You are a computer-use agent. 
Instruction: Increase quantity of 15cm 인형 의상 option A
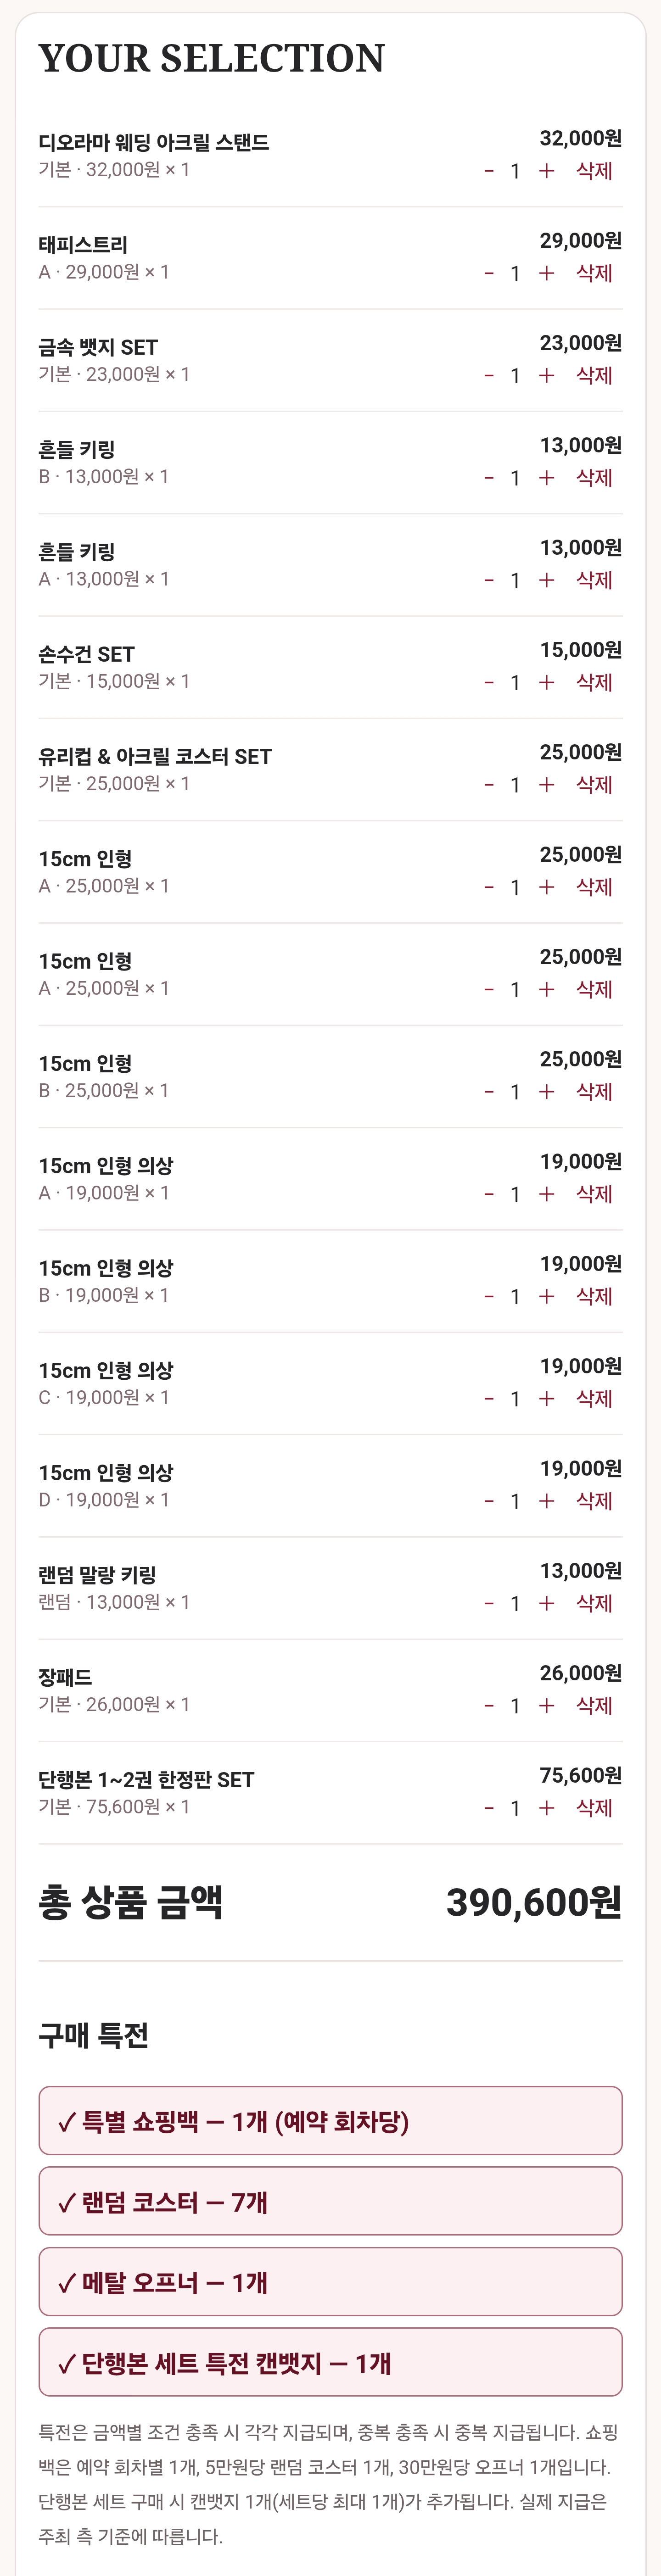(546, 1194)
